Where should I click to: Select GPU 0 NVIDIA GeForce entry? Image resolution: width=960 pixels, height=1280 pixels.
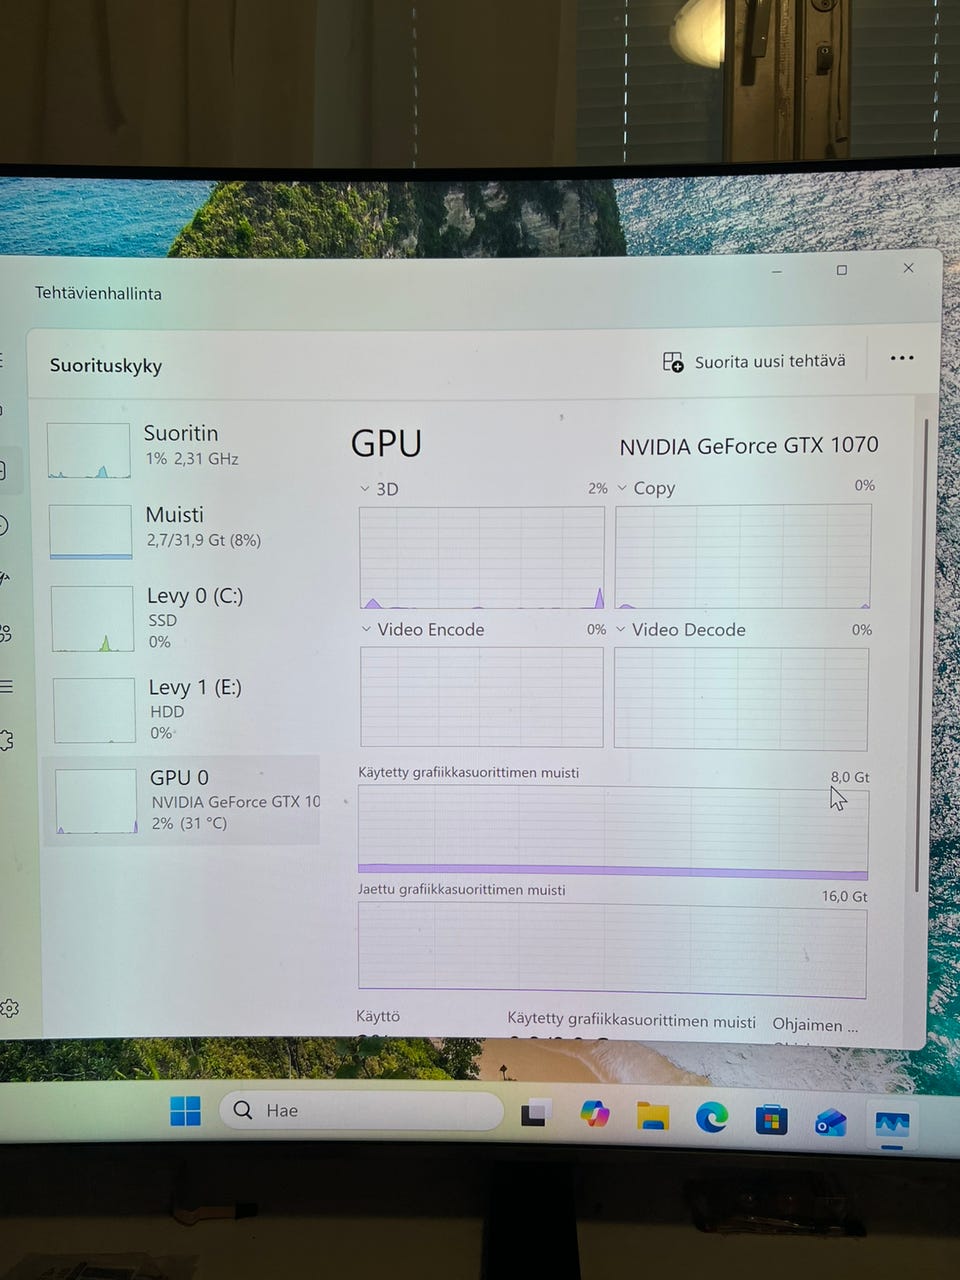click(x=182, y=800)
